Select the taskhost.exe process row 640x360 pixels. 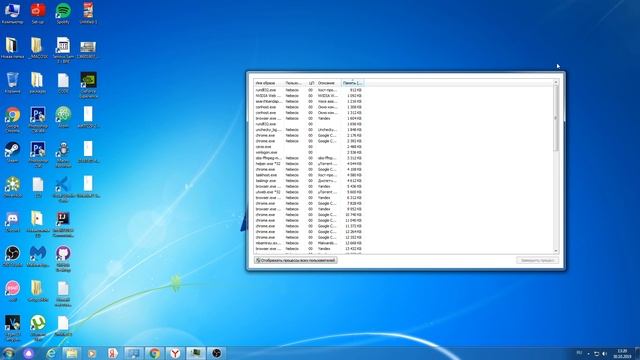click(x=308, y=175)
